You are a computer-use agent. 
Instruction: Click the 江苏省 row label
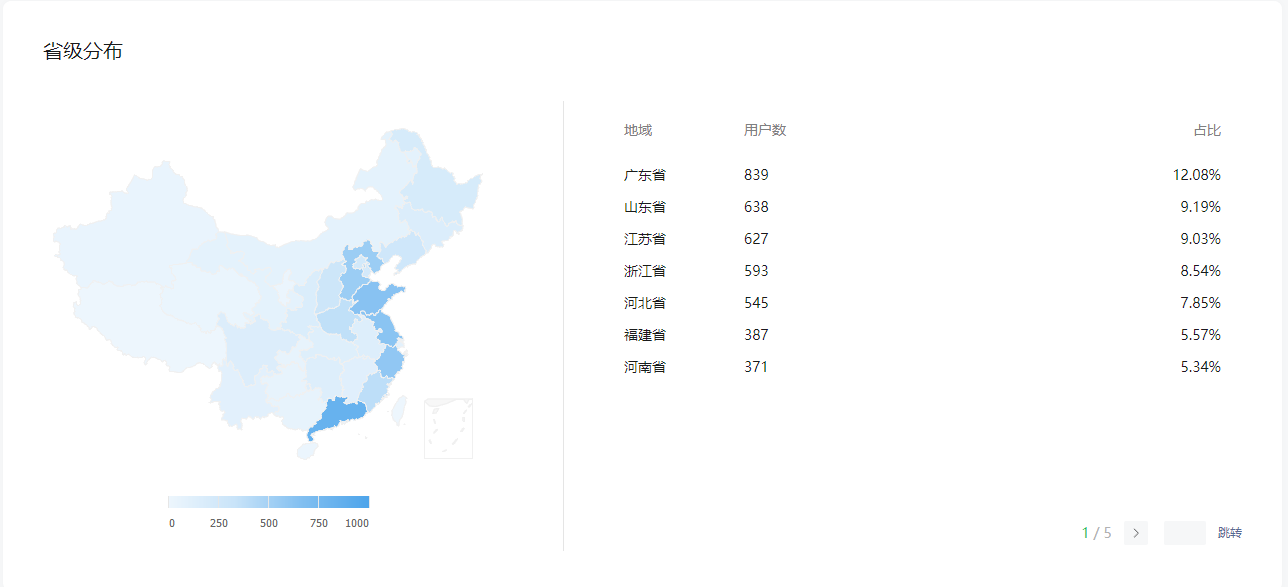point(645,239)
